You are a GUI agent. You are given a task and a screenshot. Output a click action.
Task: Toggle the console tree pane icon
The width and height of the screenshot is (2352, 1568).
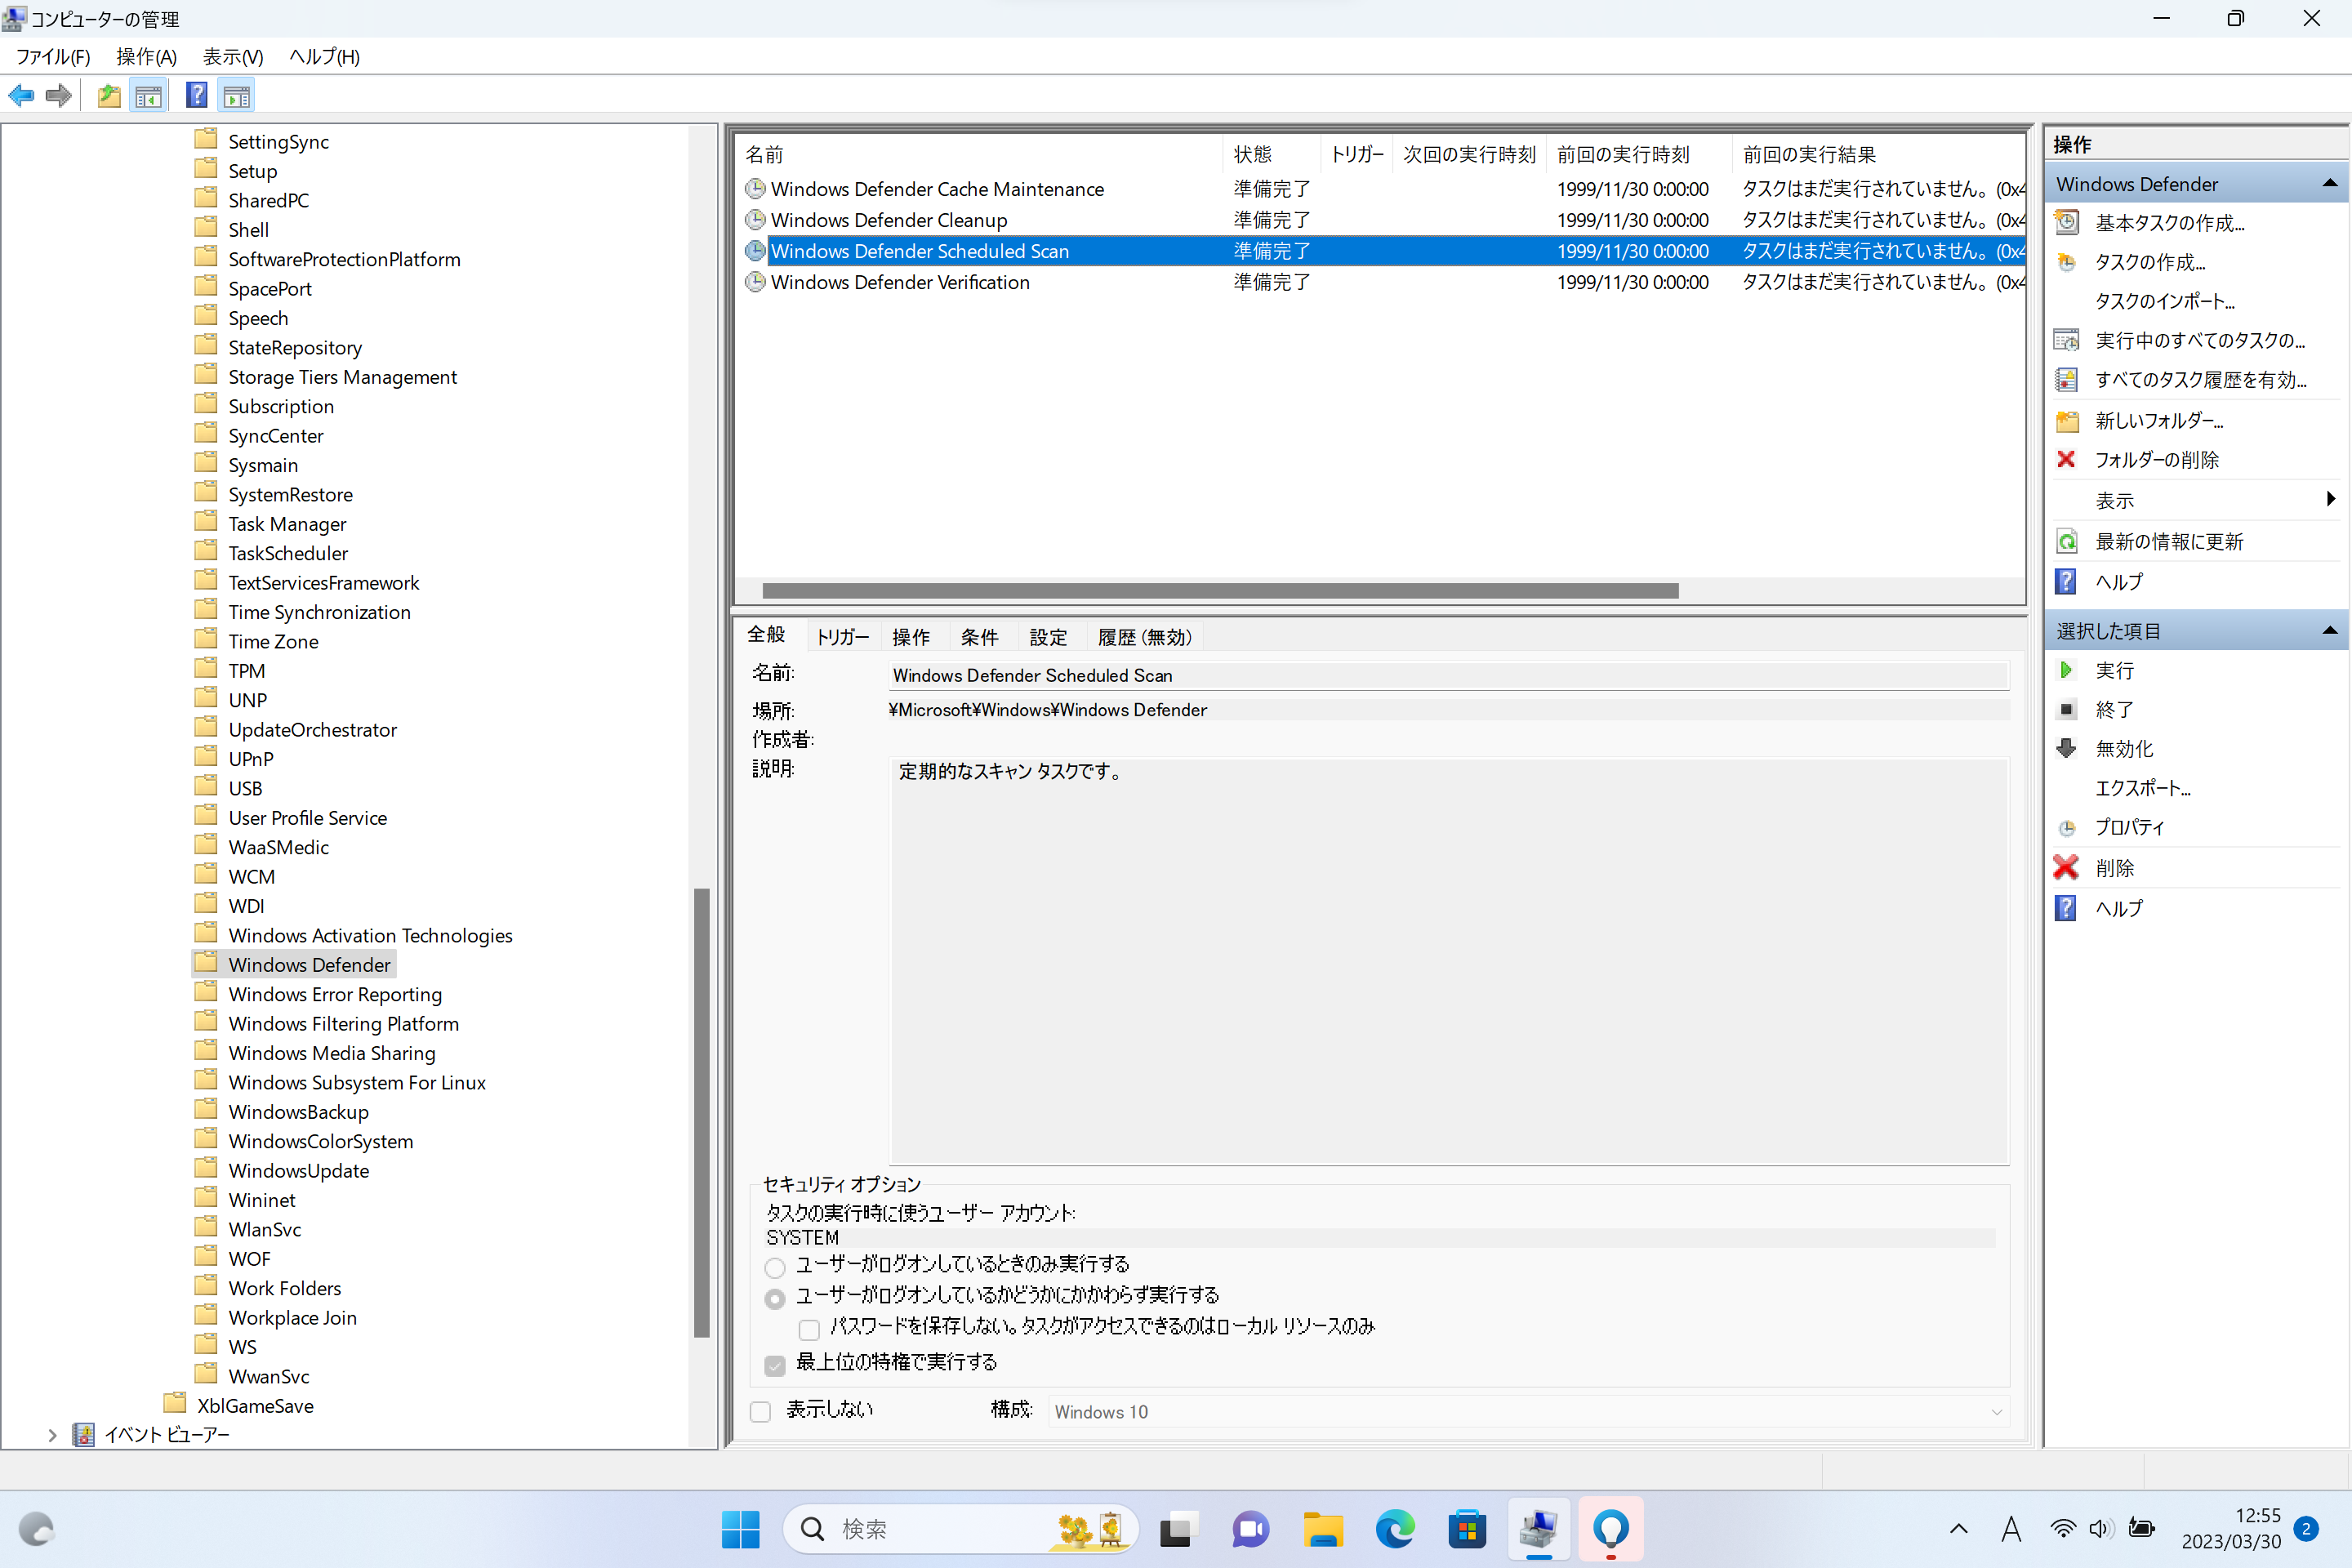click(x=148, y=96)
